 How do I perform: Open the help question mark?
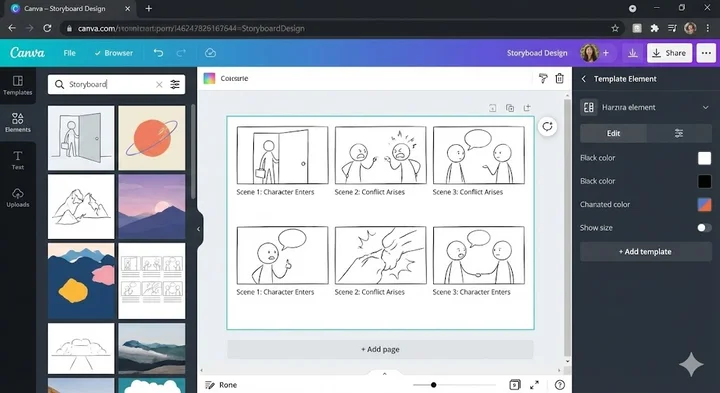coord(559,385)
